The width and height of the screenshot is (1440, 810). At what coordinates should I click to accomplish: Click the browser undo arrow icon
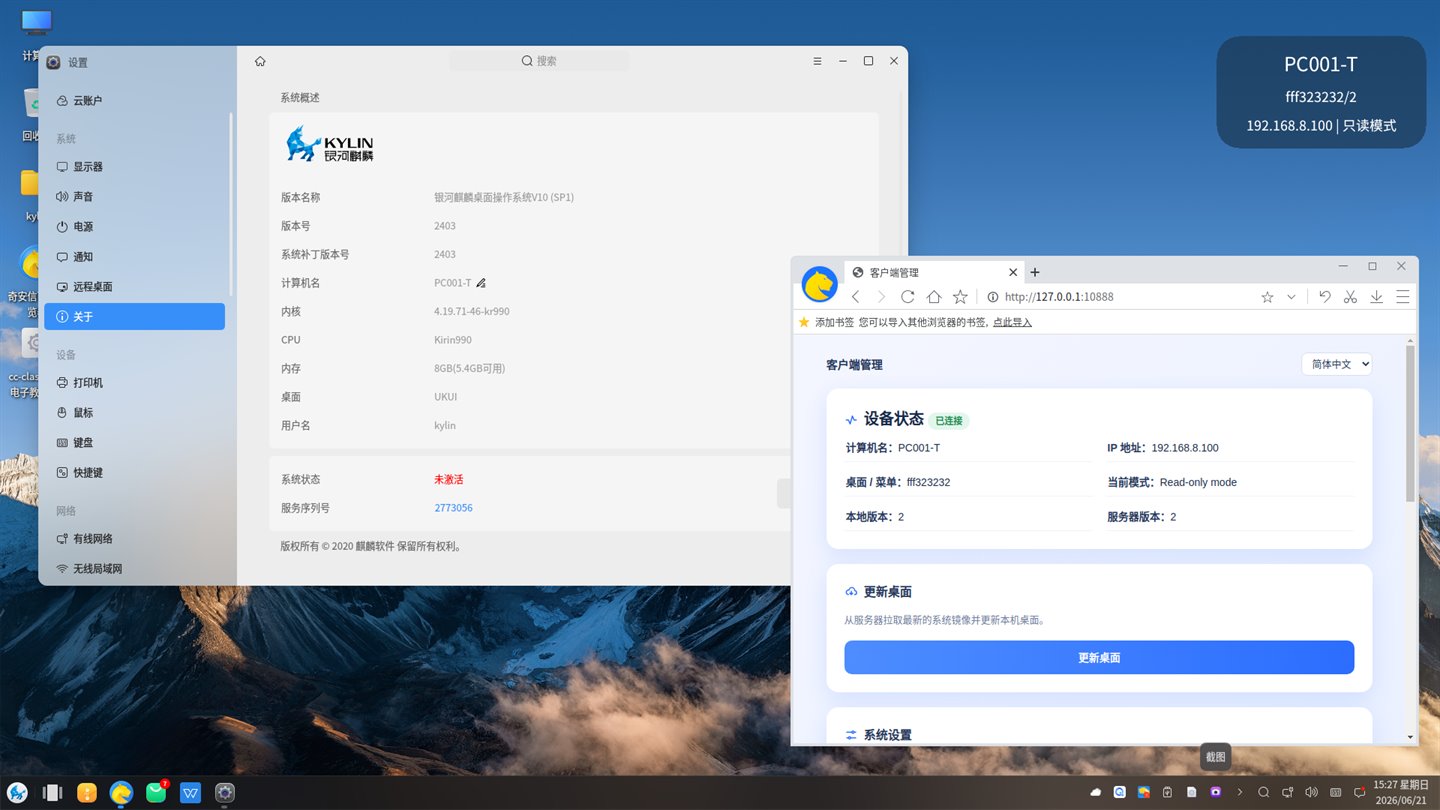click(1324, 297)
